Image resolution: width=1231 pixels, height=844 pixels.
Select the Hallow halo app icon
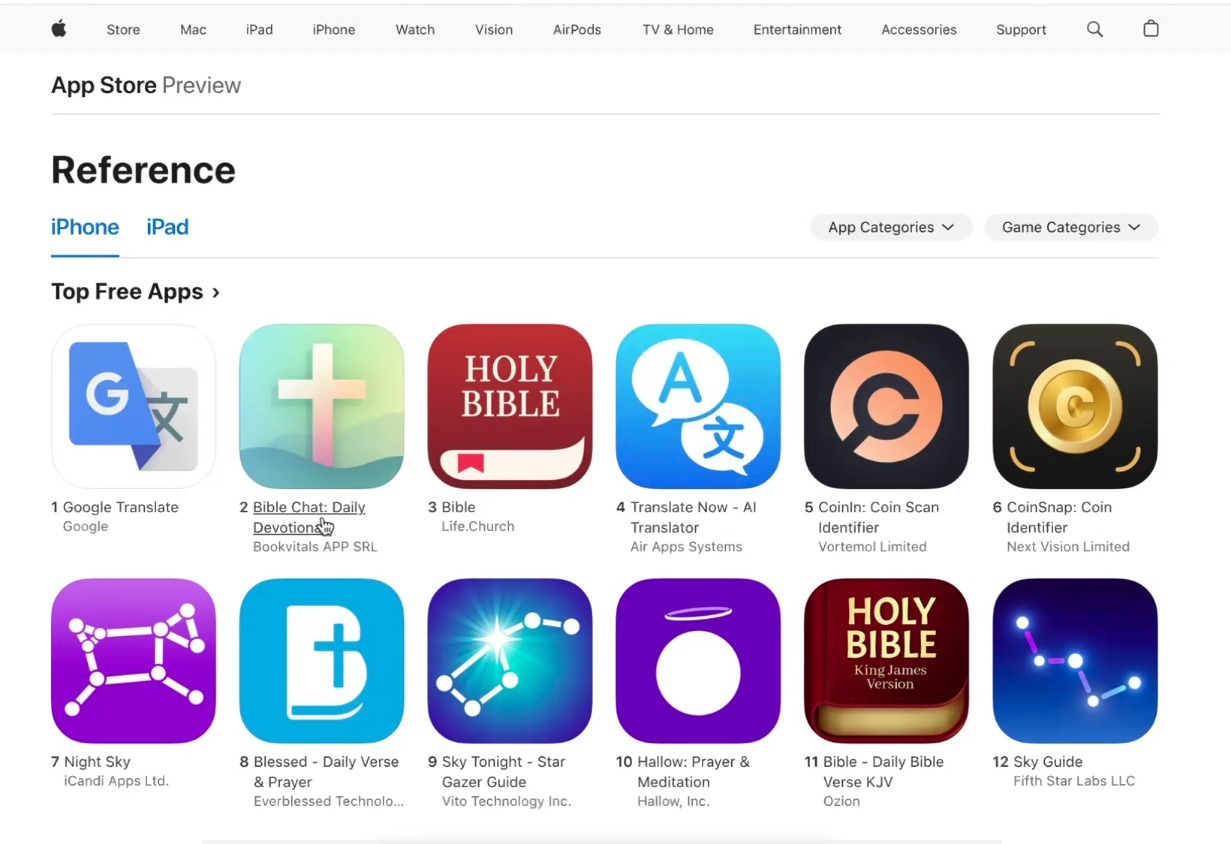(698, 661)
